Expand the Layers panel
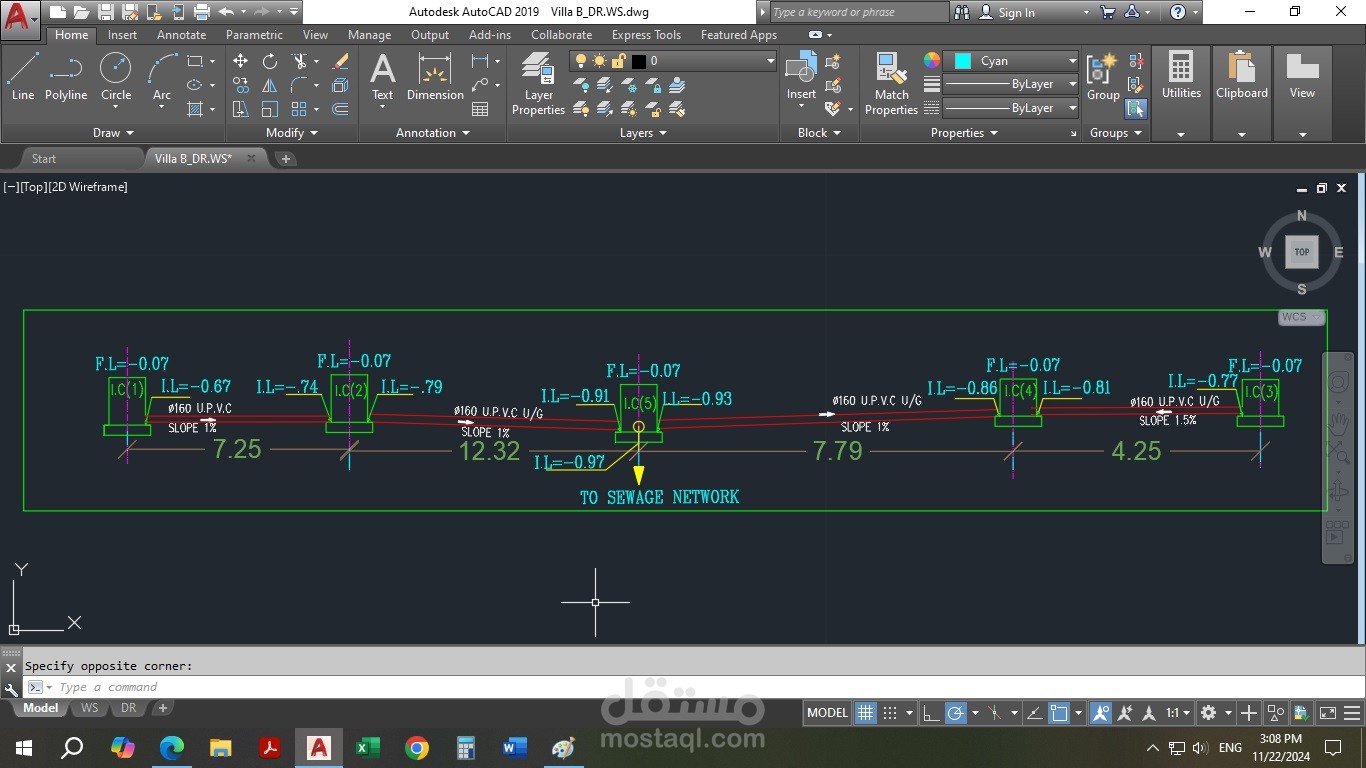The height and width of the screenshot is (768, 1366). click(643, 133)
